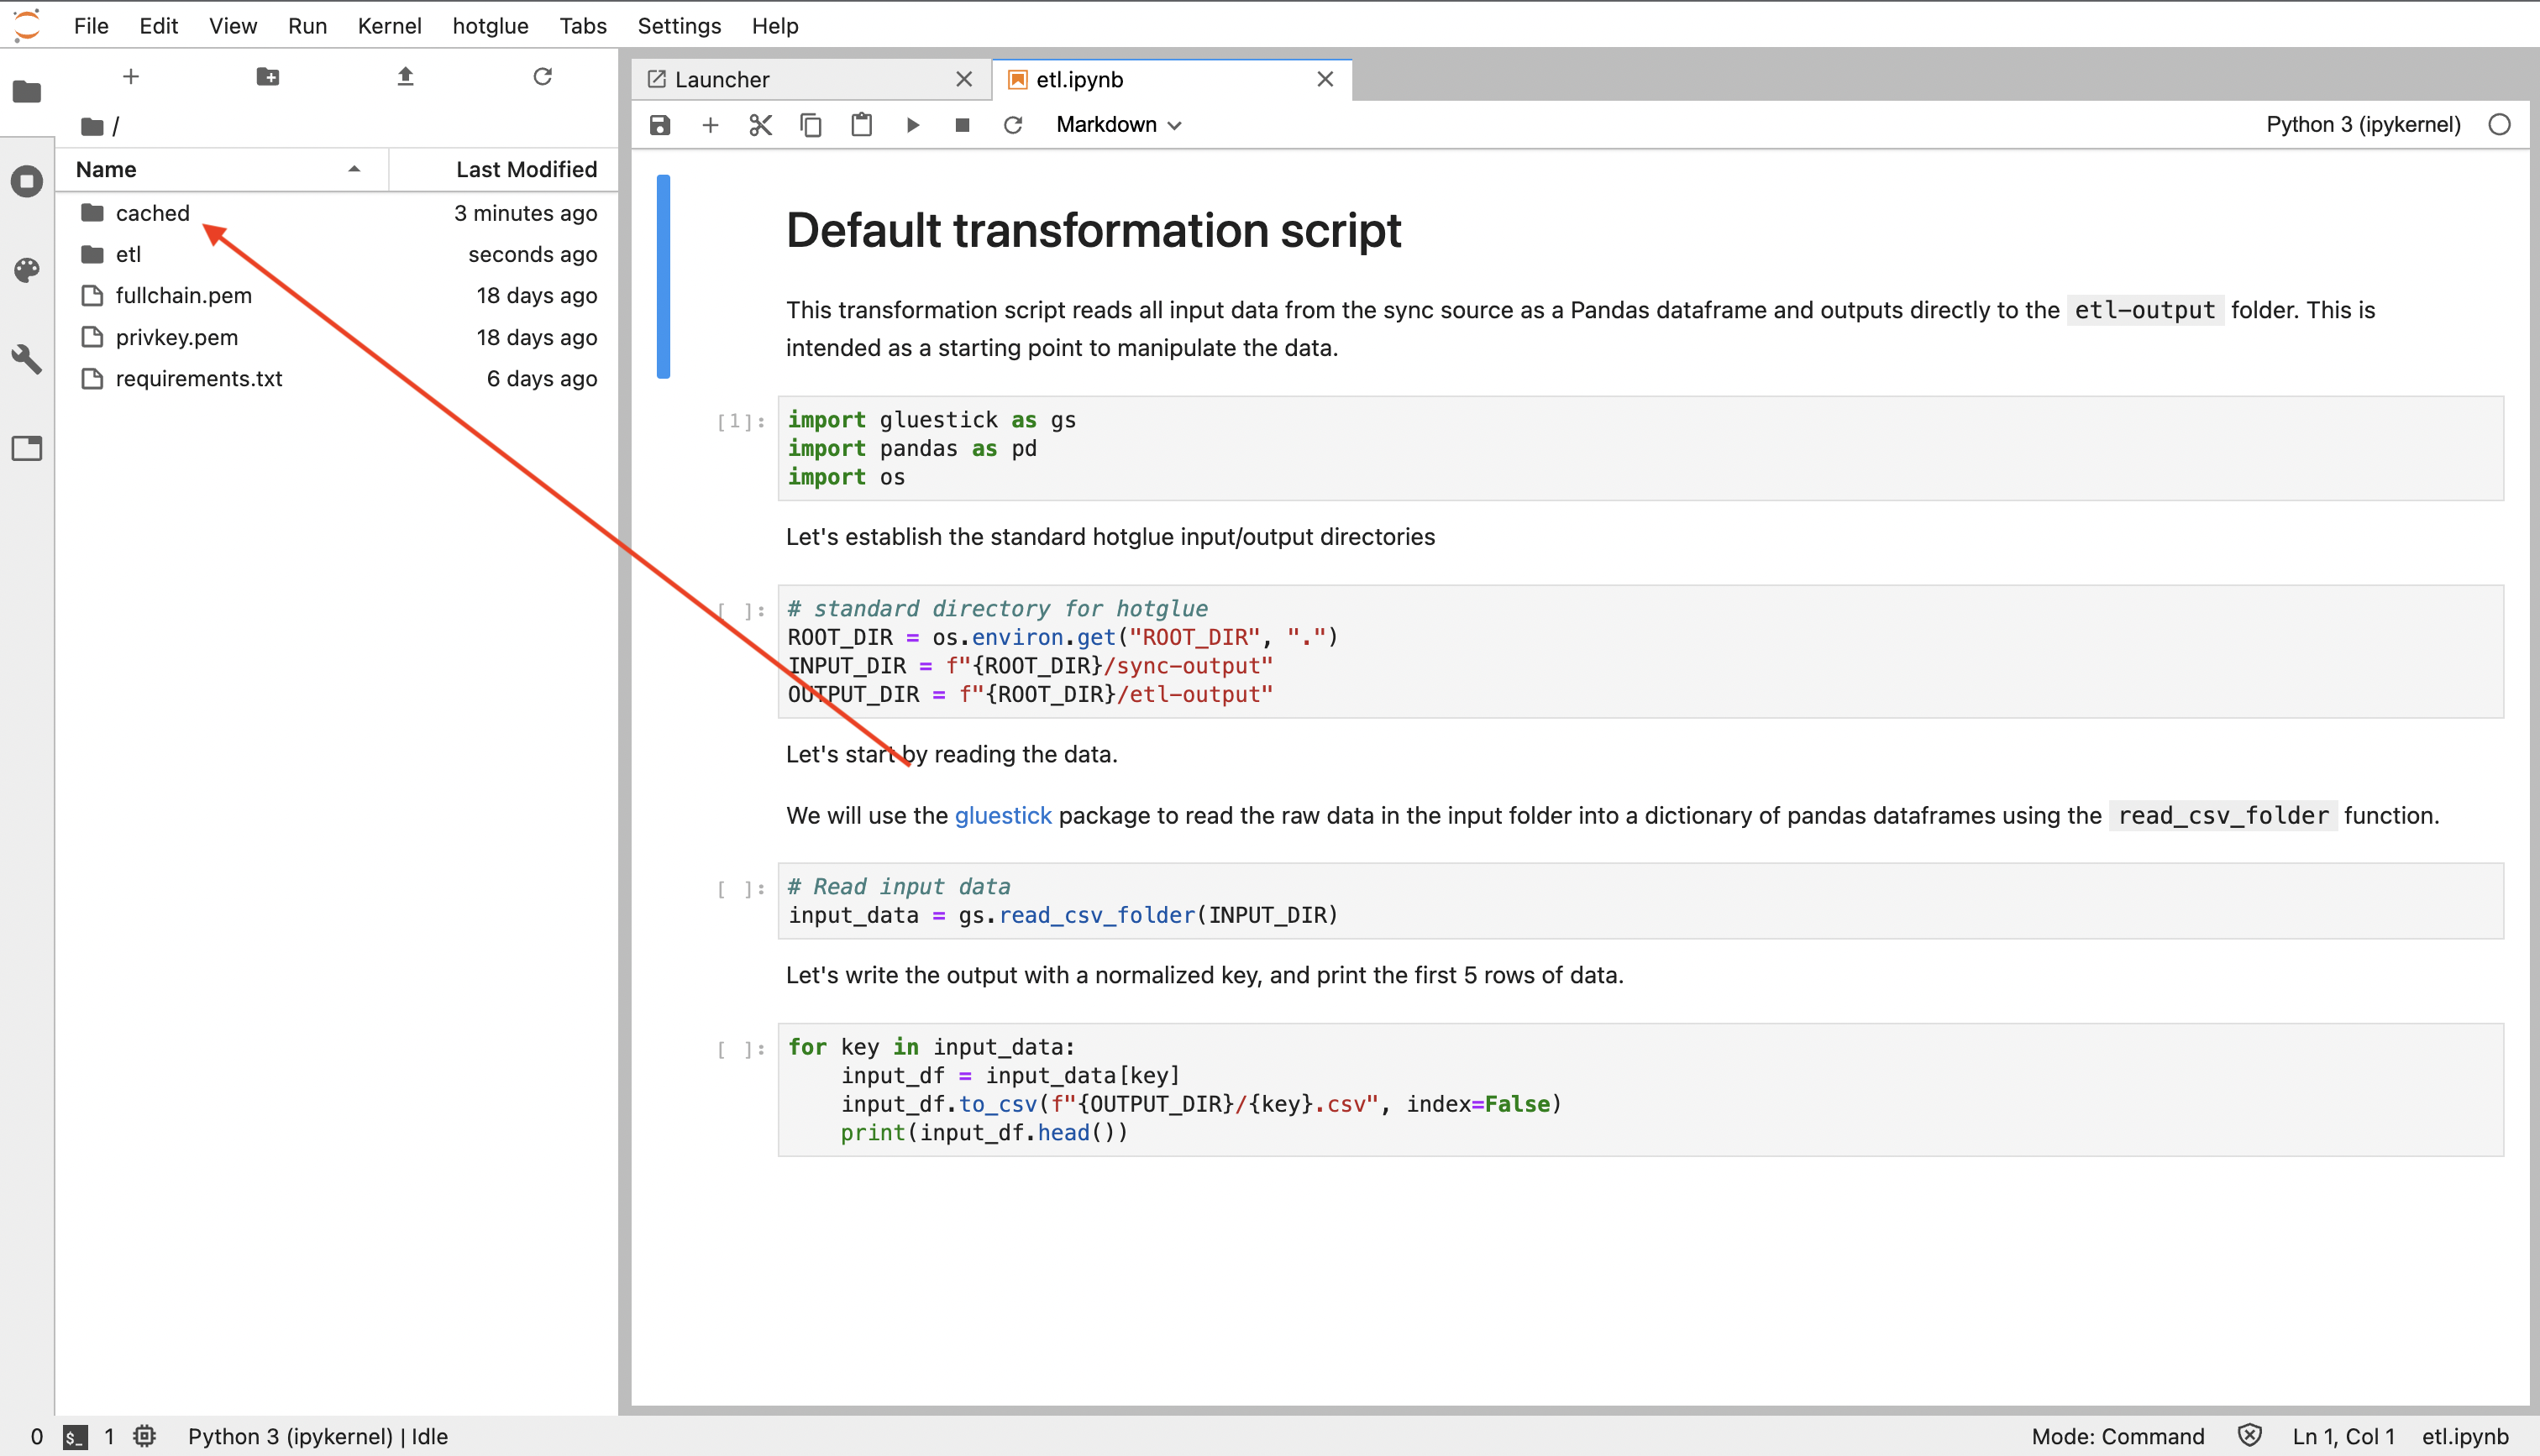The height and width of the screenshot is (1456, 2540).
Task: Open the Running Terminals and Kernels sidebar
Action: [27, 181]
